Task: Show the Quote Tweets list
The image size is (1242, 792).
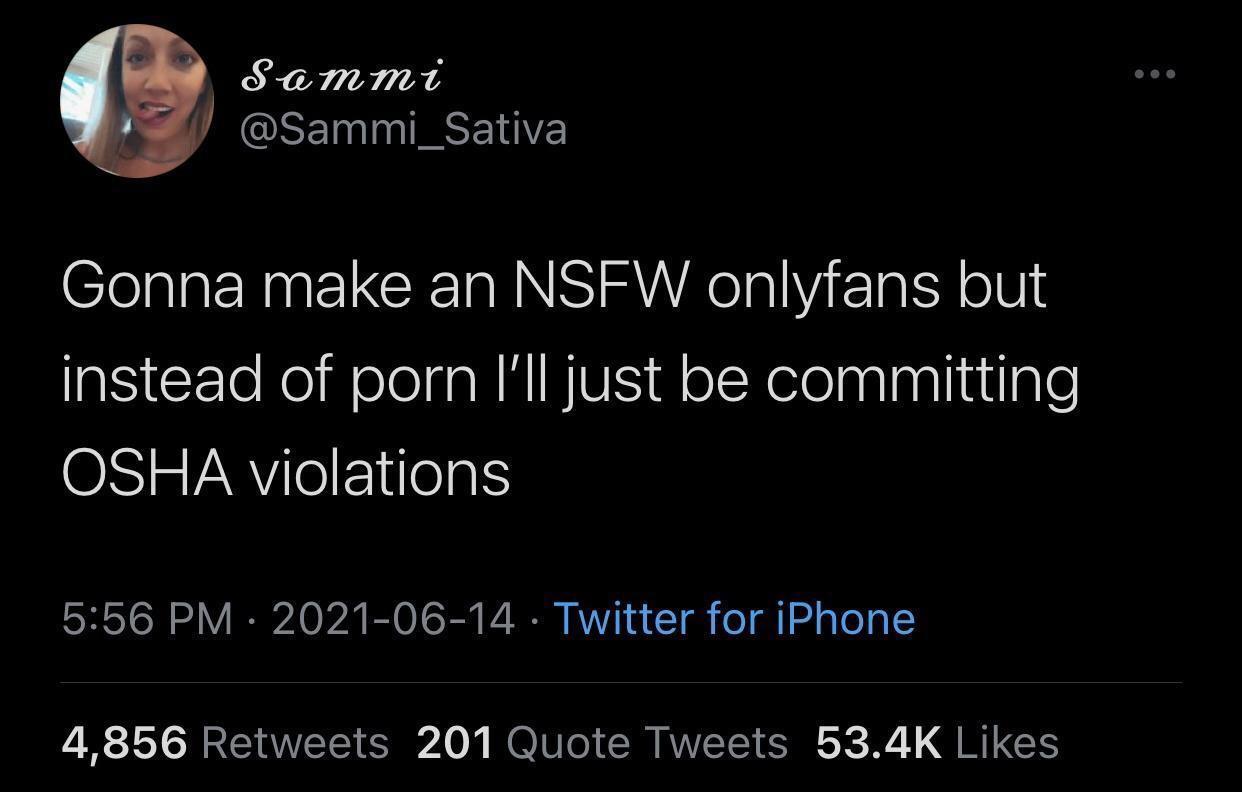Action: [x=647, y=743]
